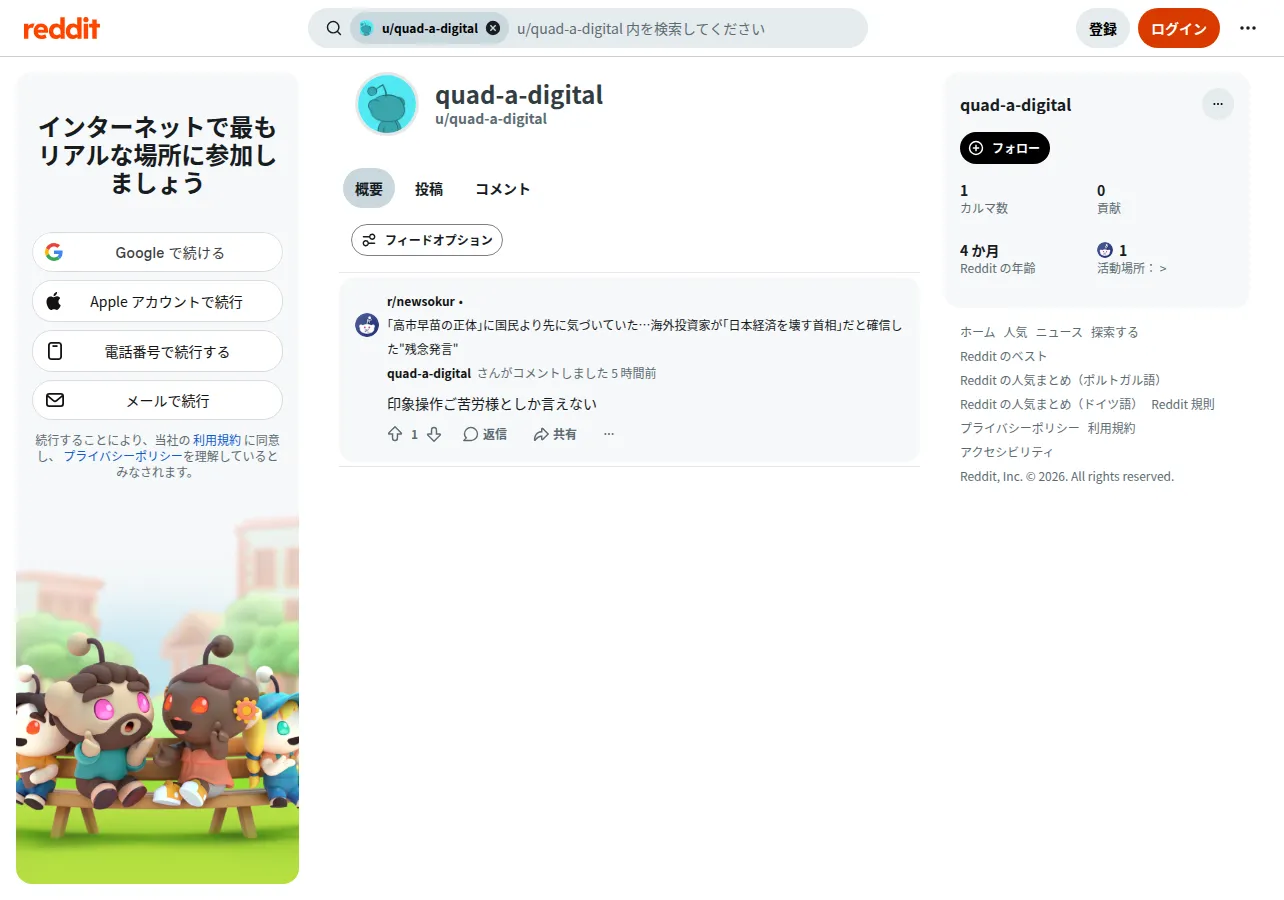Click the 印象操作ご苦労様としか言えない comment text
This screenshot has height=900, width=1284.
click(492, 404)
